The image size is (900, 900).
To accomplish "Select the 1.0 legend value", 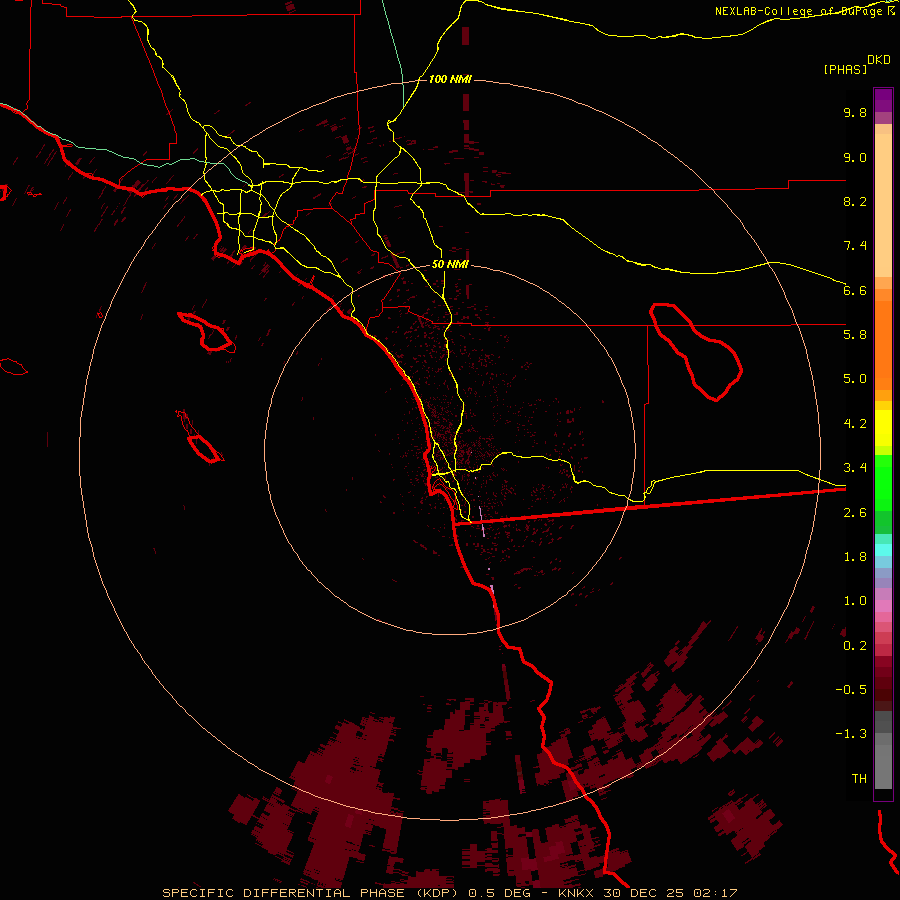I will tap(855, 601).
